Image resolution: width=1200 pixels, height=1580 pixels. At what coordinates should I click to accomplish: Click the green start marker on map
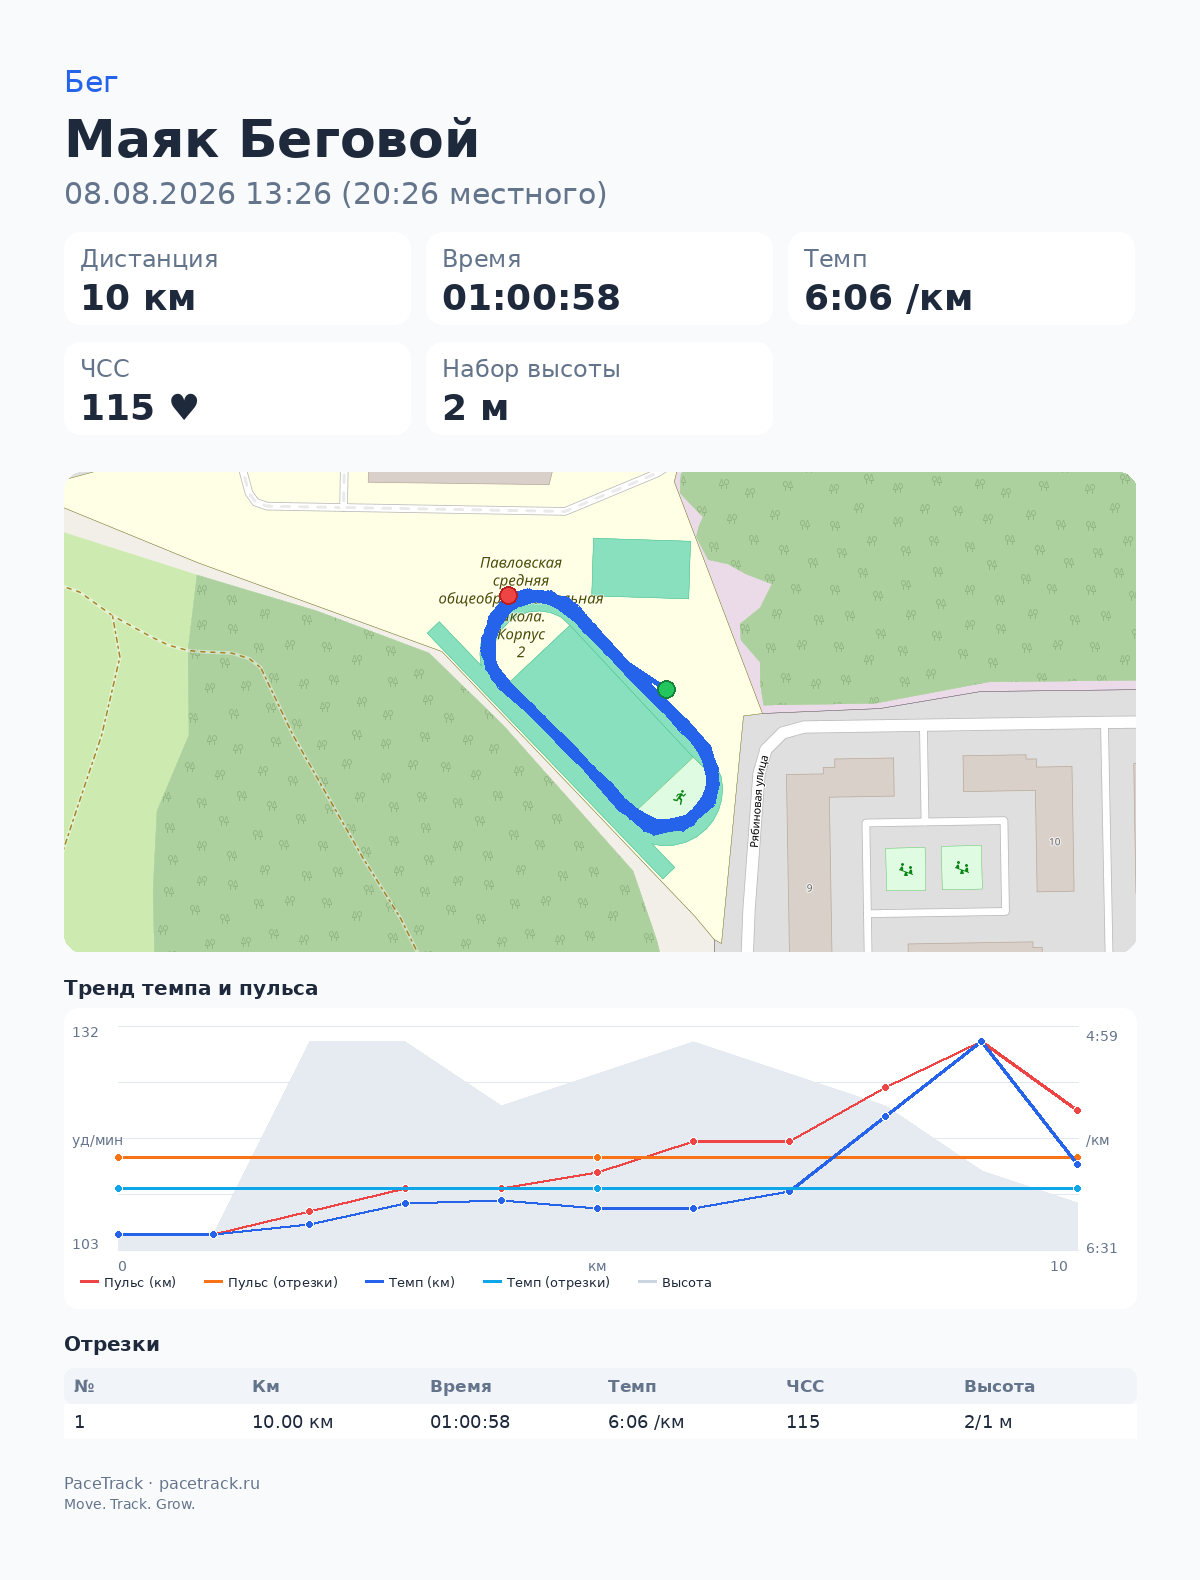point(667,689)
